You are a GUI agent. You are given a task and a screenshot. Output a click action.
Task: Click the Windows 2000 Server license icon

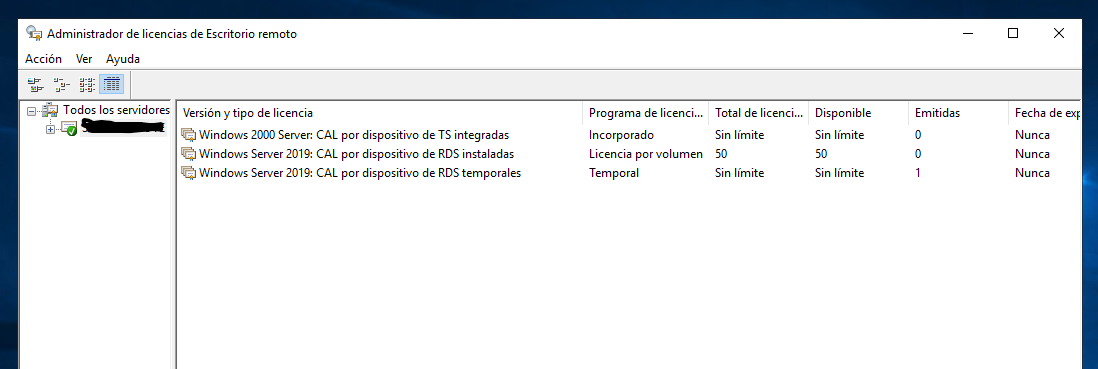tap(188, 135)
